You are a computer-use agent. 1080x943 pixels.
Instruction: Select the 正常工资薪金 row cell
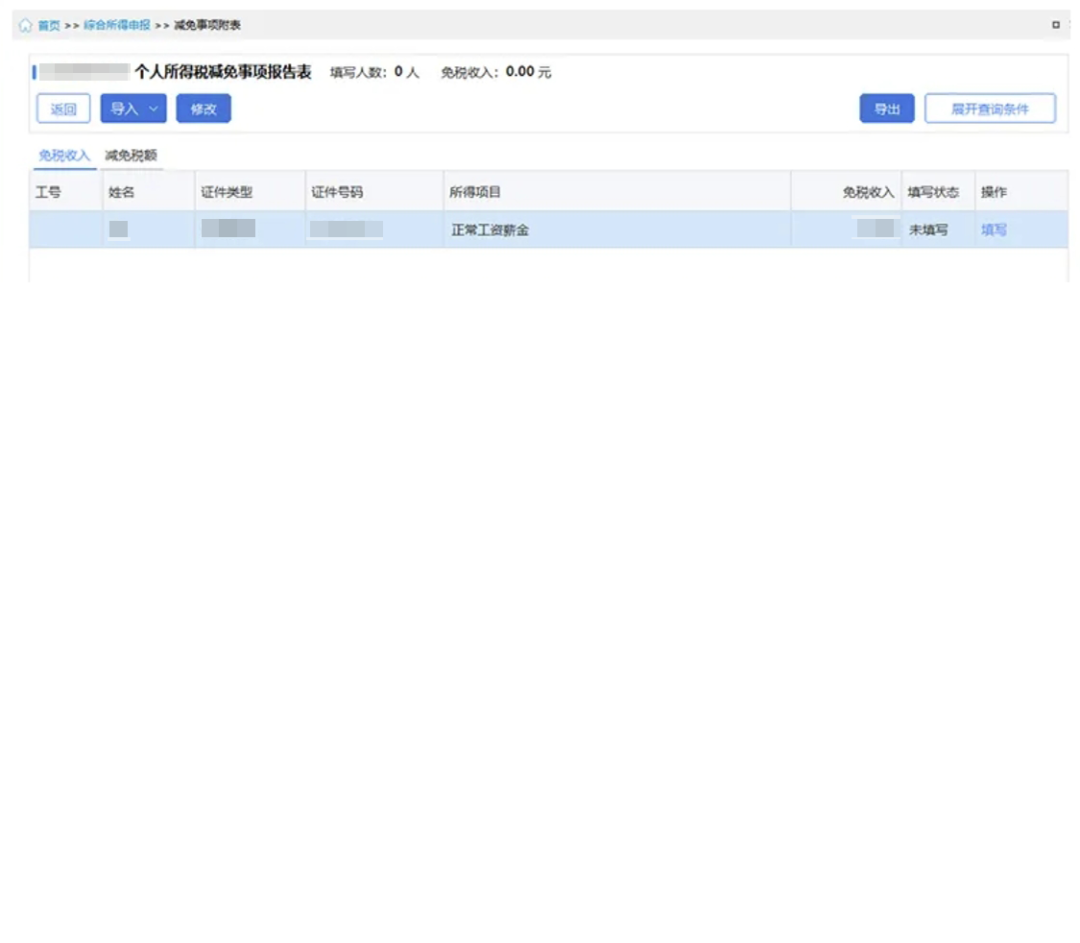click(x=490, y=230)
